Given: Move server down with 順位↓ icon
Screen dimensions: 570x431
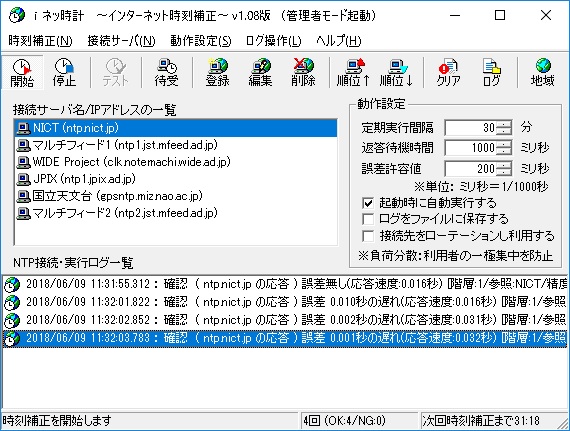Looking at the screenshot, I should pos(396,72).
